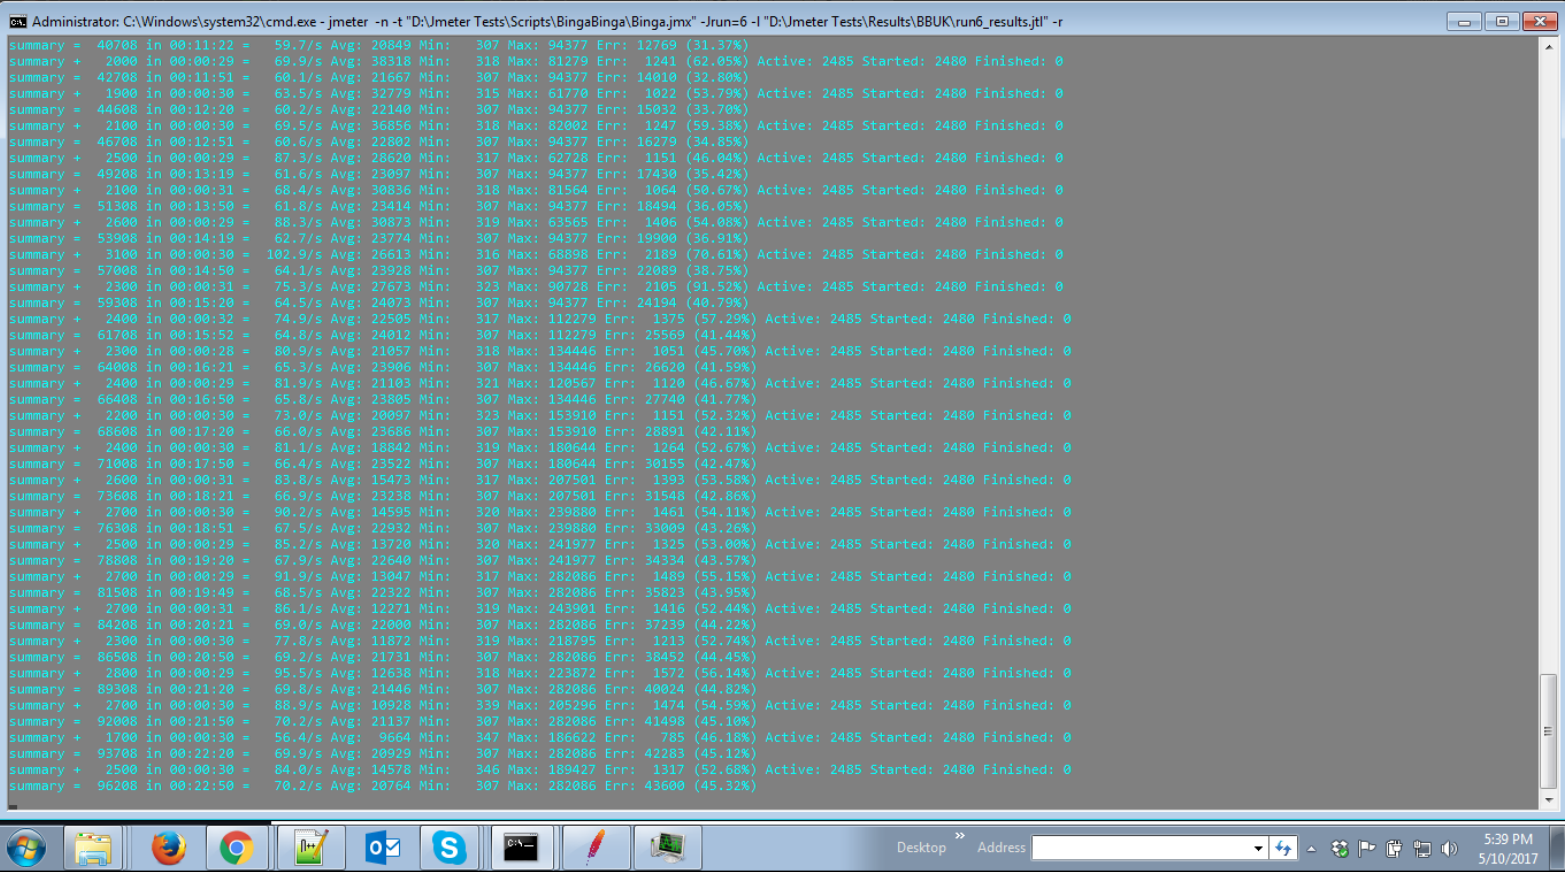
Task: Open File Explorer from the taskbar
Action: click(x=93, y=848)
